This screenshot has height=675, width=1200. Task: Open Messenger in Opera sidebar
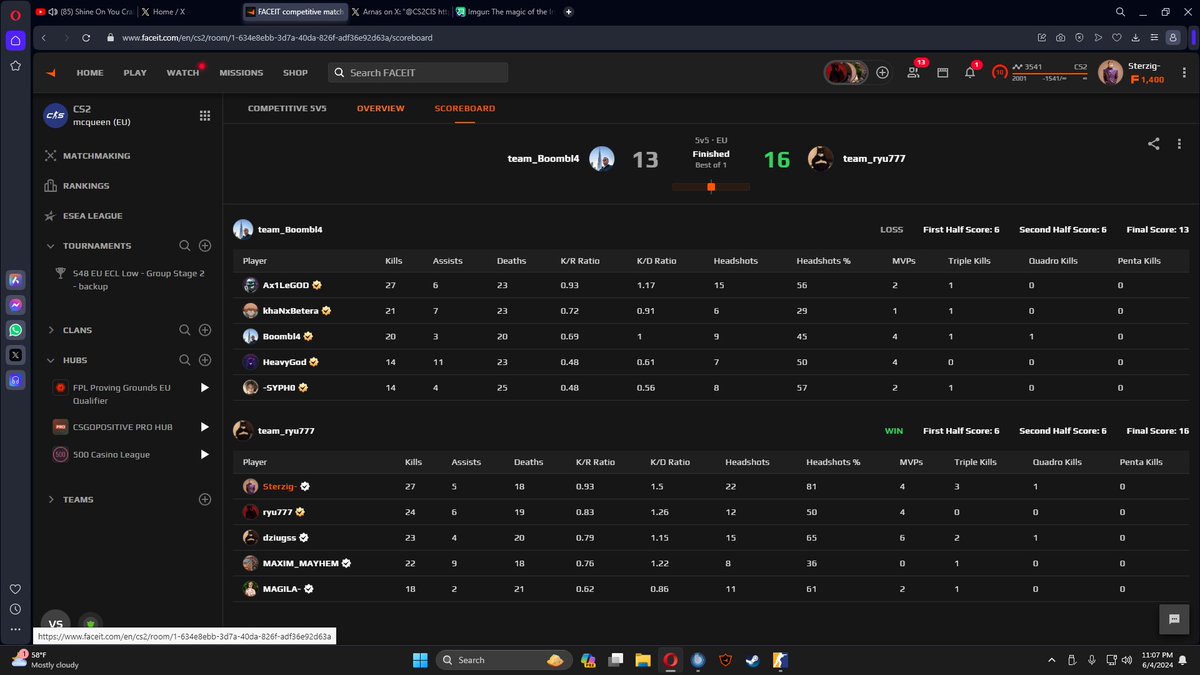coord(15,305)
